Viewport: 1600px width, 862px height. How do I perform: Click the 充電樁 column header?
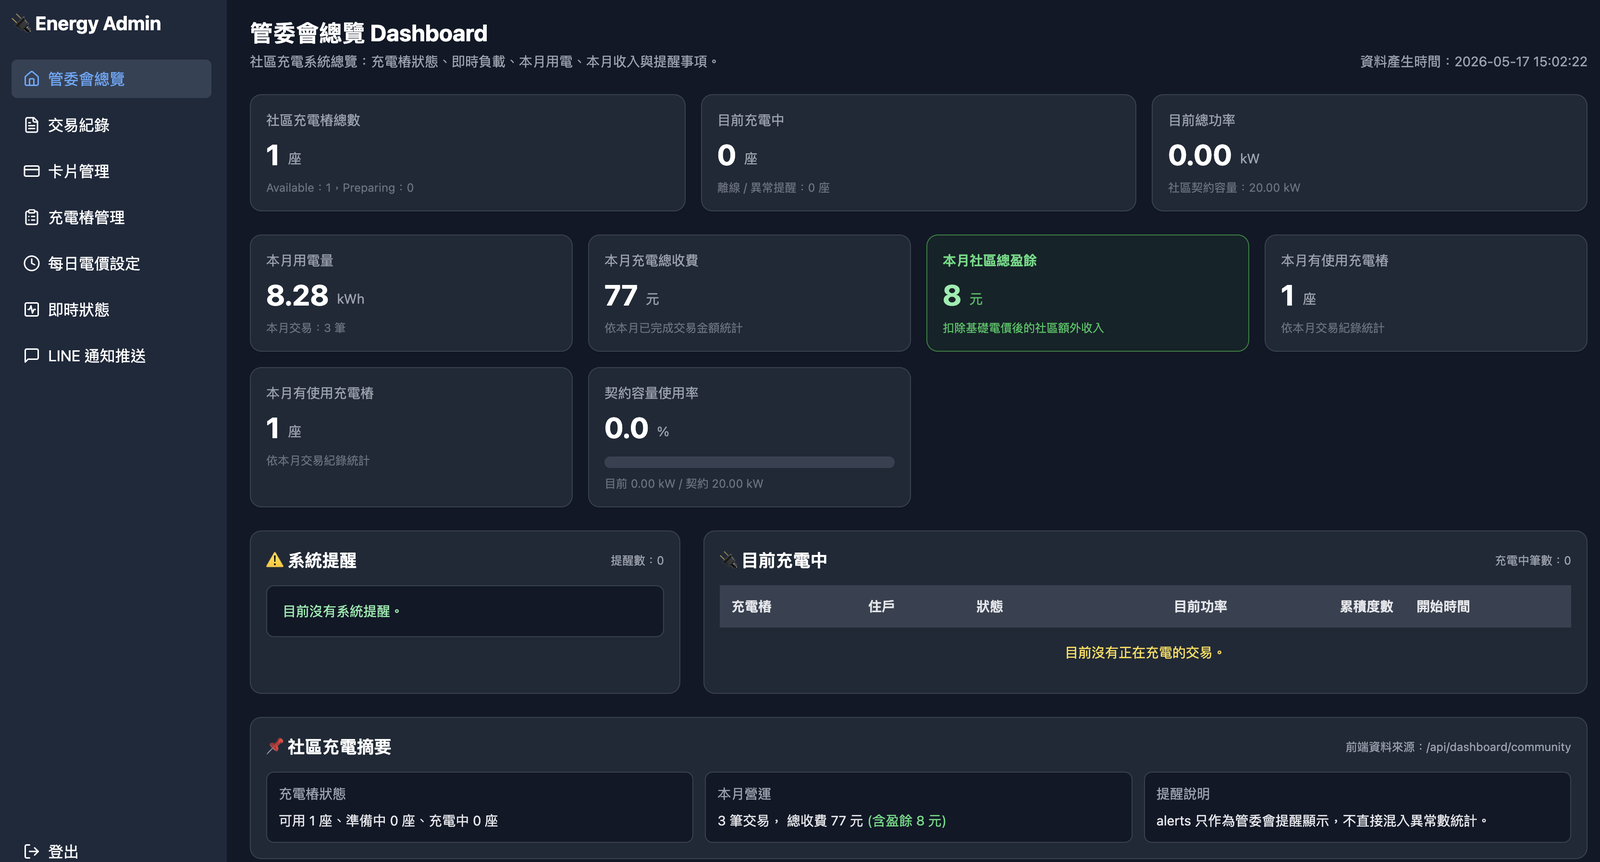tap(751, 606)
